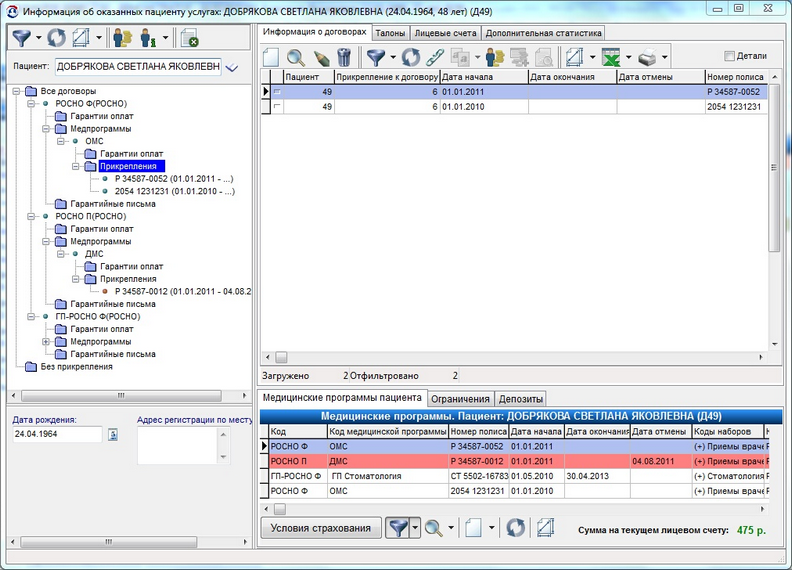Click the blank page icon in medical programs toolbar
Viewport: 792px width, 570px height.
[473, 529]
